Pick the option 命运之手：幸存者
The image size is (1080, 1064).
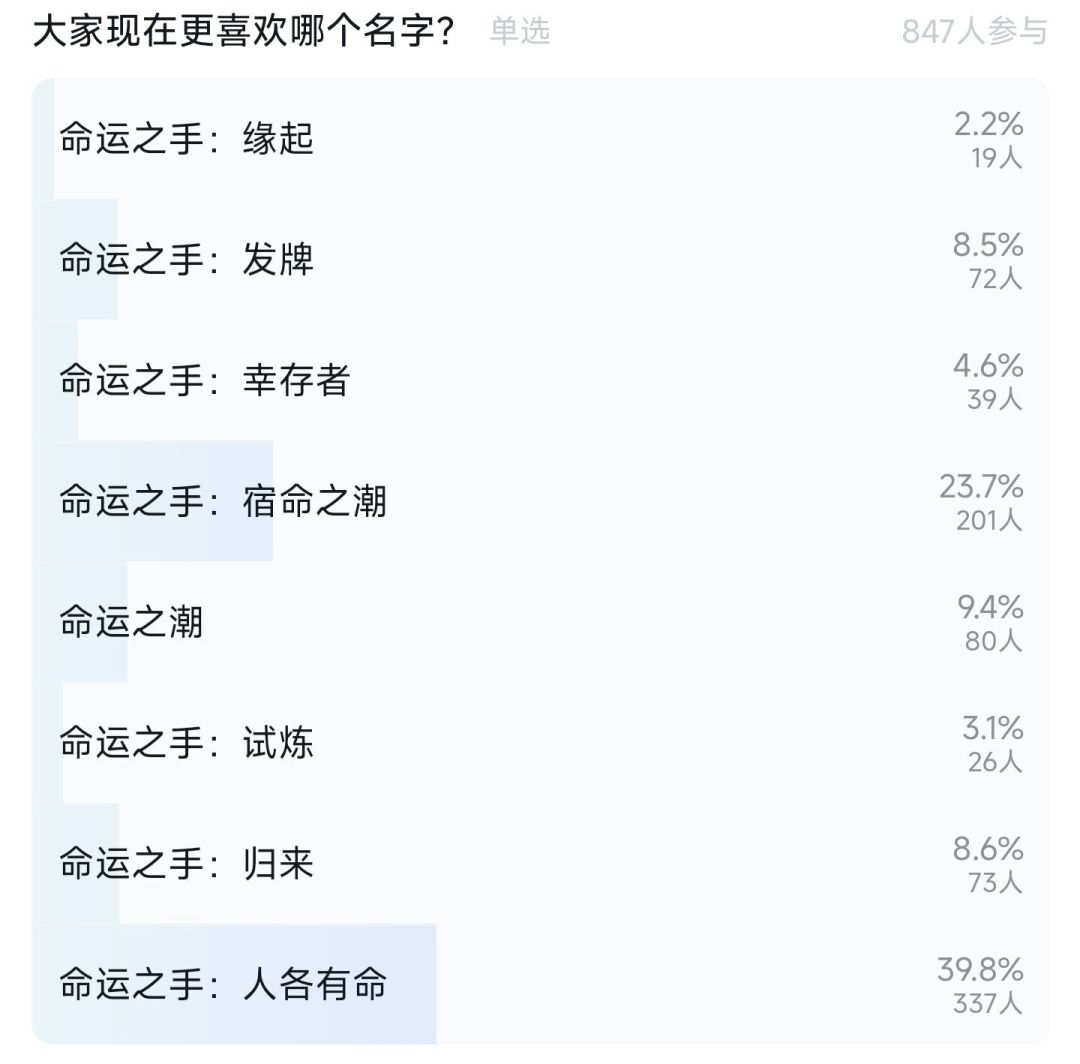pyautogui.click(x=205, y=381)
